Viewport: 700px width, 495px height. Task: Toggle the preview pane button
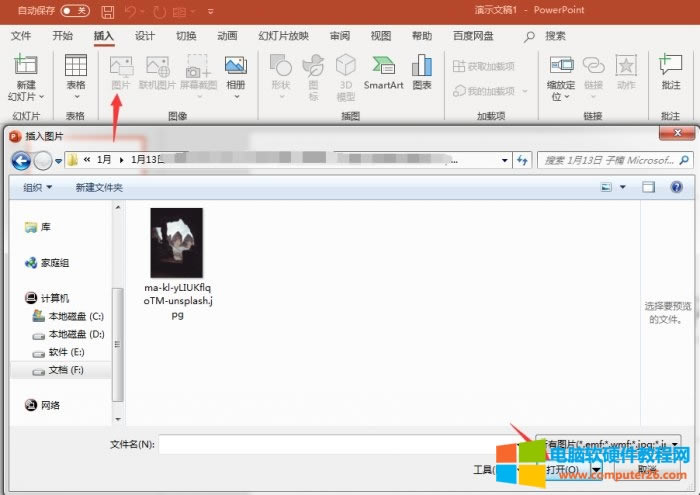648,187
